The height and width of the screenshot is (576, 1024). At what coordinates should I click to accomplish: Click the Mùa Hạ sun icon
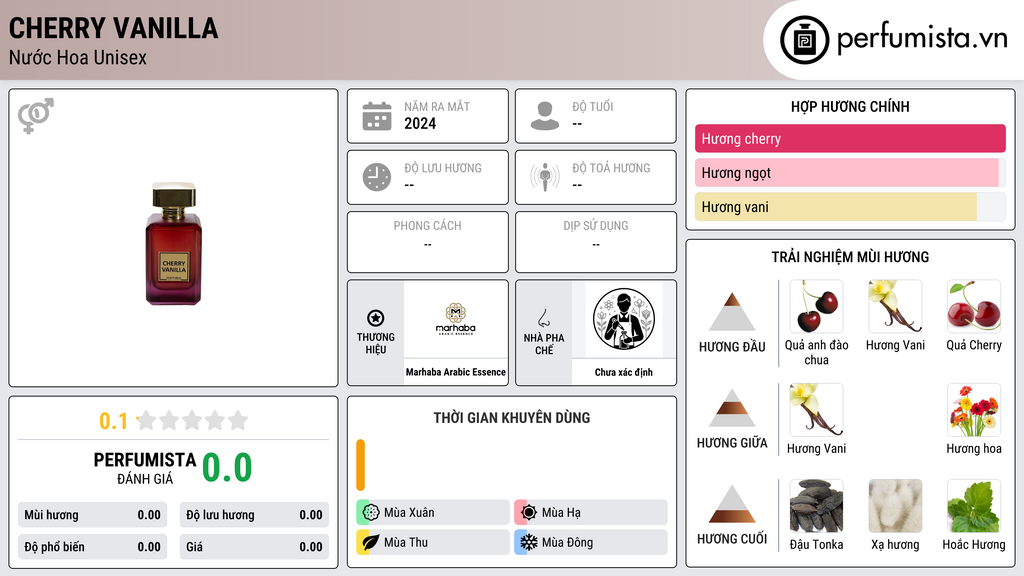529,513
